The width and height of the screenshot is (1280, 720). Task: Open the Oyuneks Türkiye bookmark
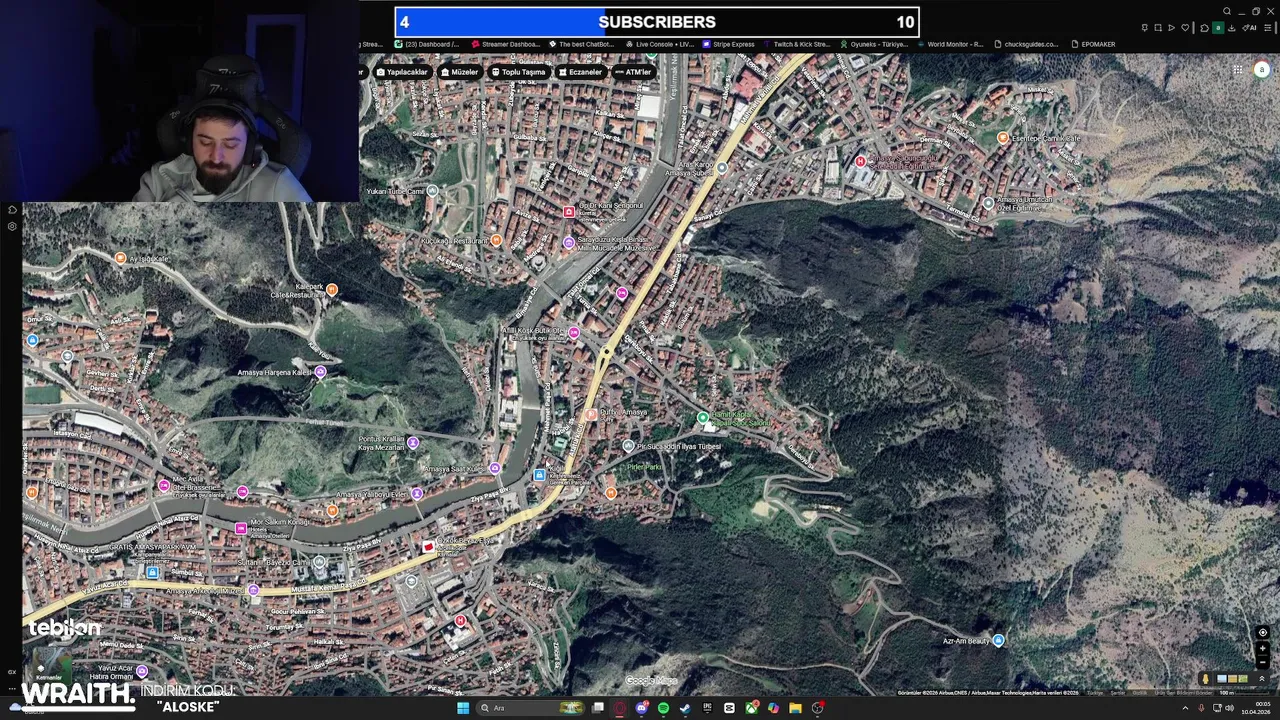pyautogui.click(x=874, y=44)
